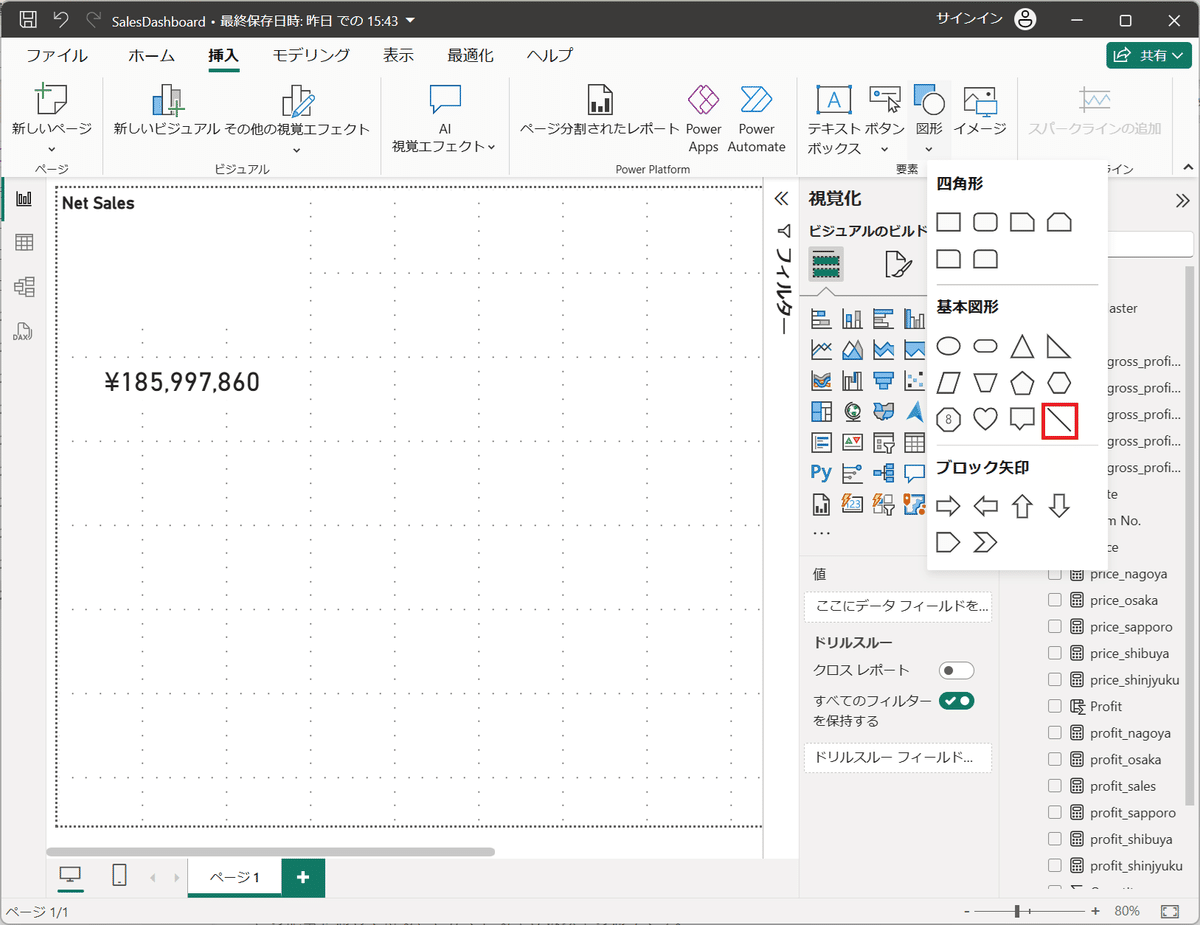Open the ファイル menu

point(57,56)
